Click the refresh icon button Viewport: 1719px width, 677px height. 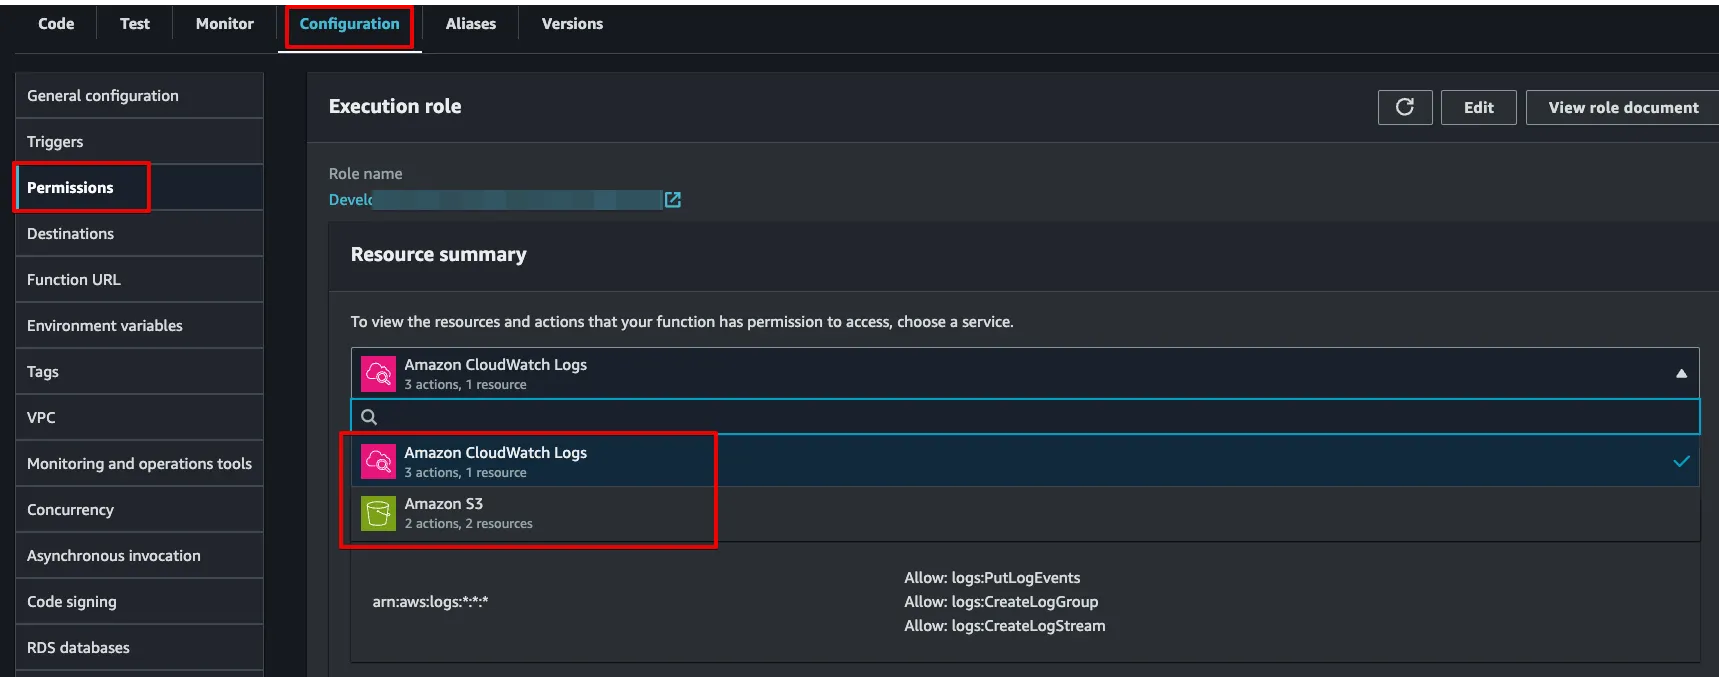click(1404, 107)
